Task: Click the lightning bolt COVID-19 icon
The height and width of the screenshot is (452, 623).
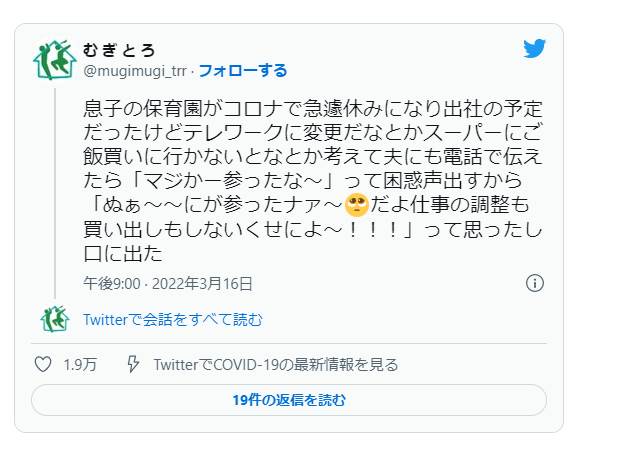Action: [x=133, y=364]
